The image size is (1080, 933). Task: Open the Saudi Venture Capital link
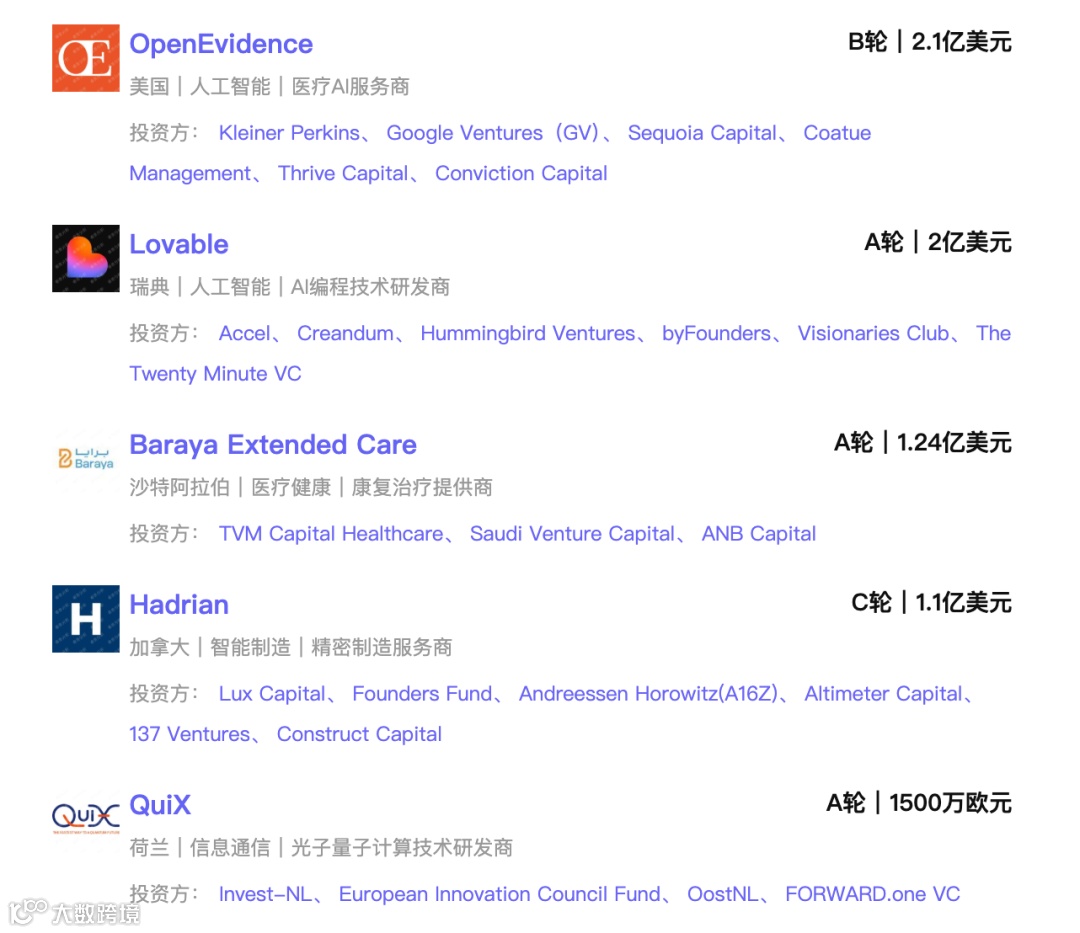click(572, 534)
